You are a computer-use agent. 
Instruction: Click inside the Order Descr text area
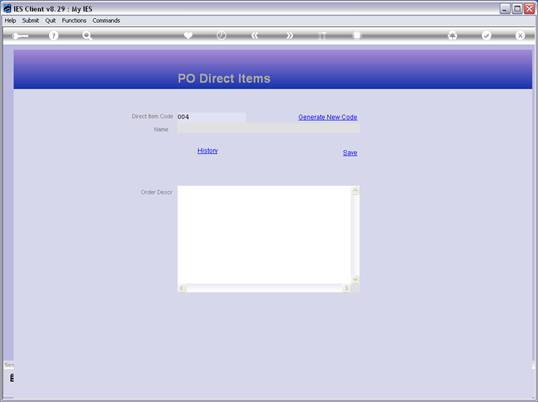tap(264, 235)
